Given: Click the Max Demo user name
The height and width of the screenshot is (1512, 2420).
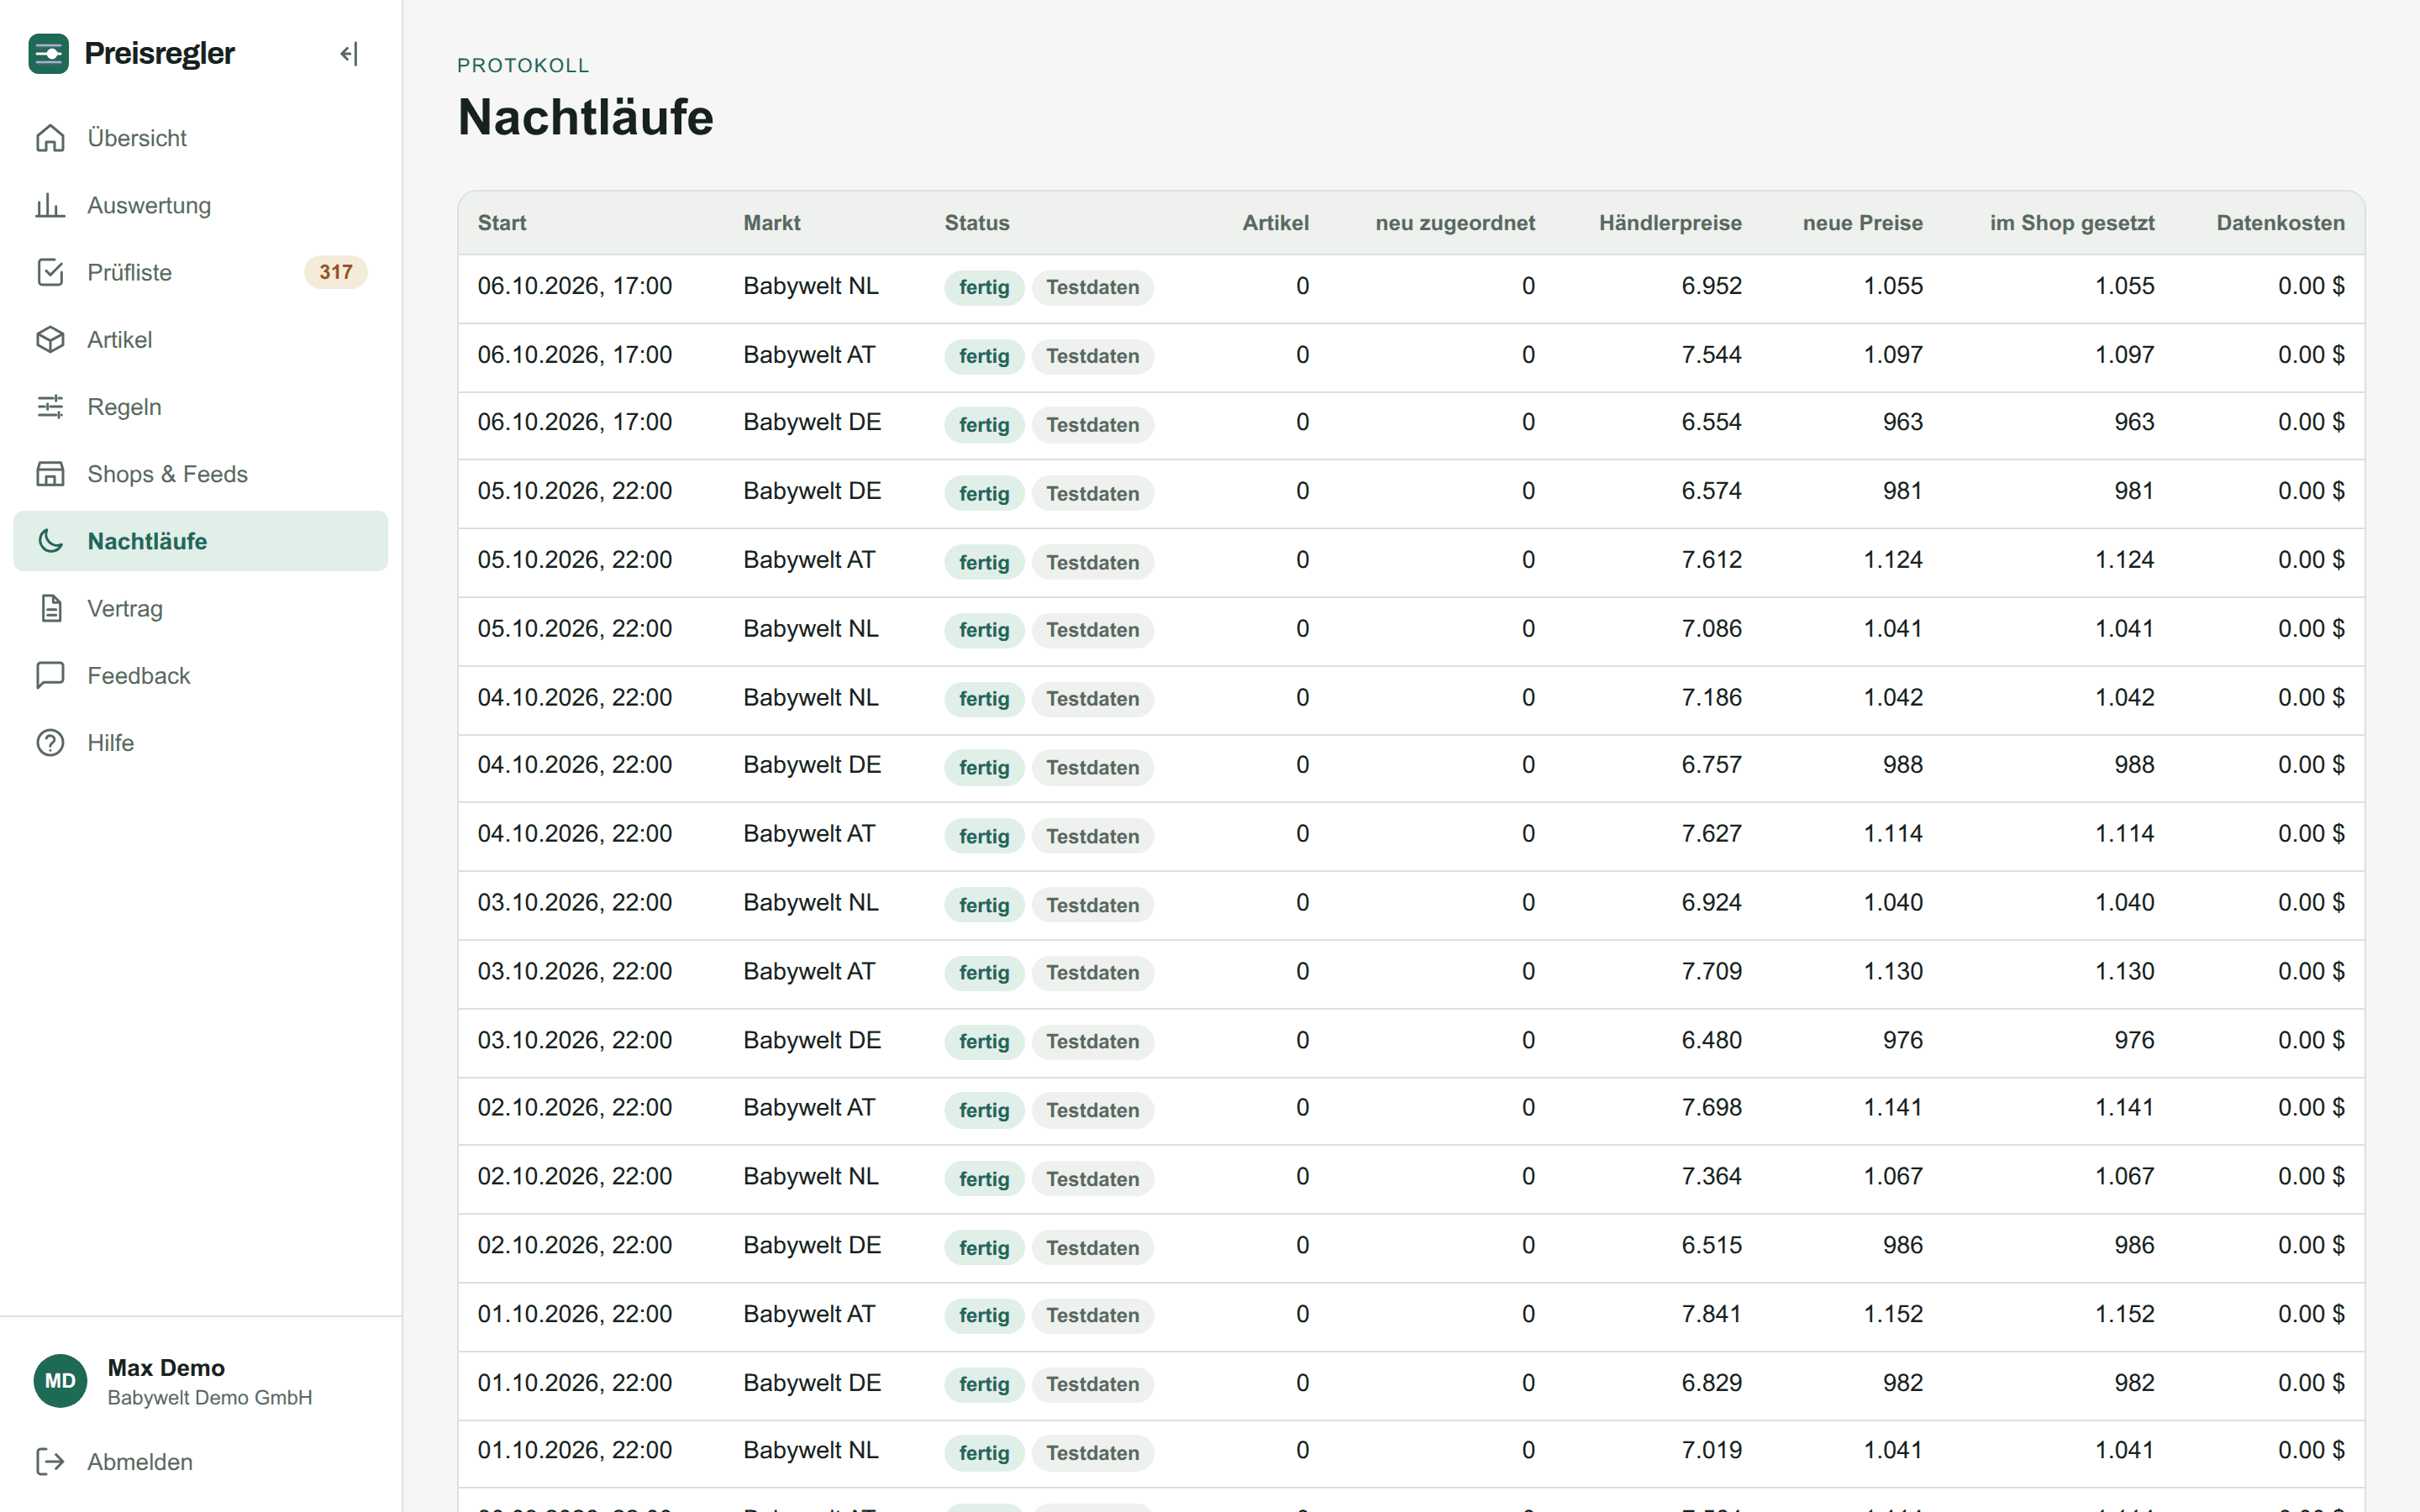Looking at the screenshot, I should (166, 1367).
